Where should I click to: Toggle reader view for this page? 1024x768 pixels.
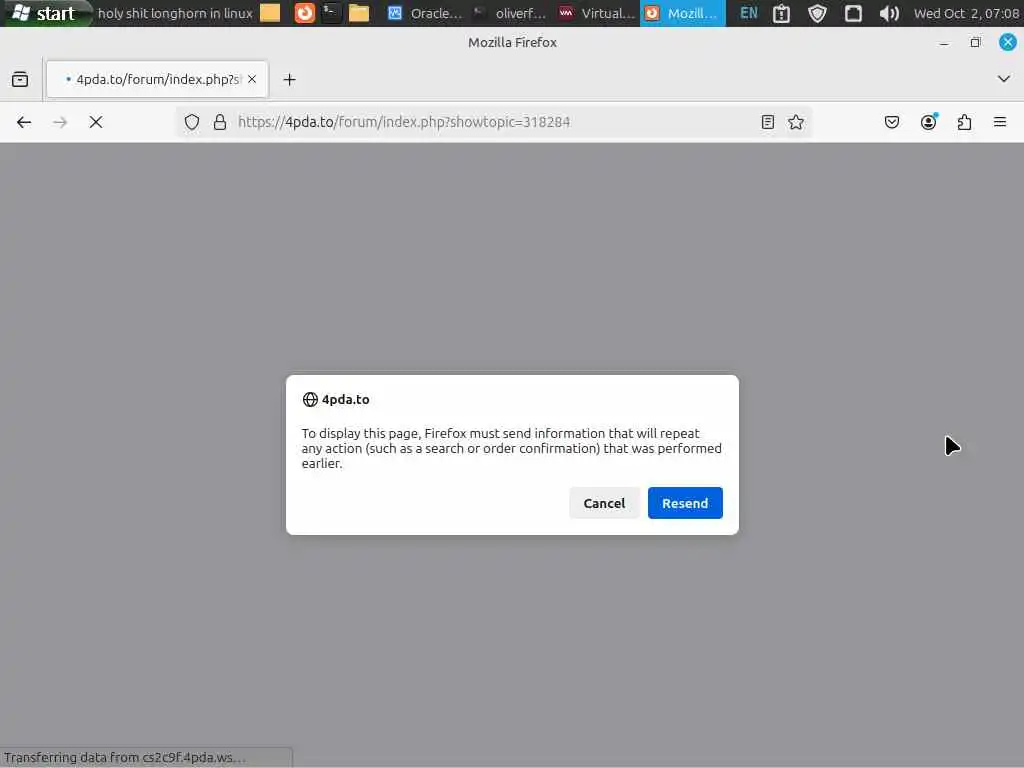coord(768,122)
